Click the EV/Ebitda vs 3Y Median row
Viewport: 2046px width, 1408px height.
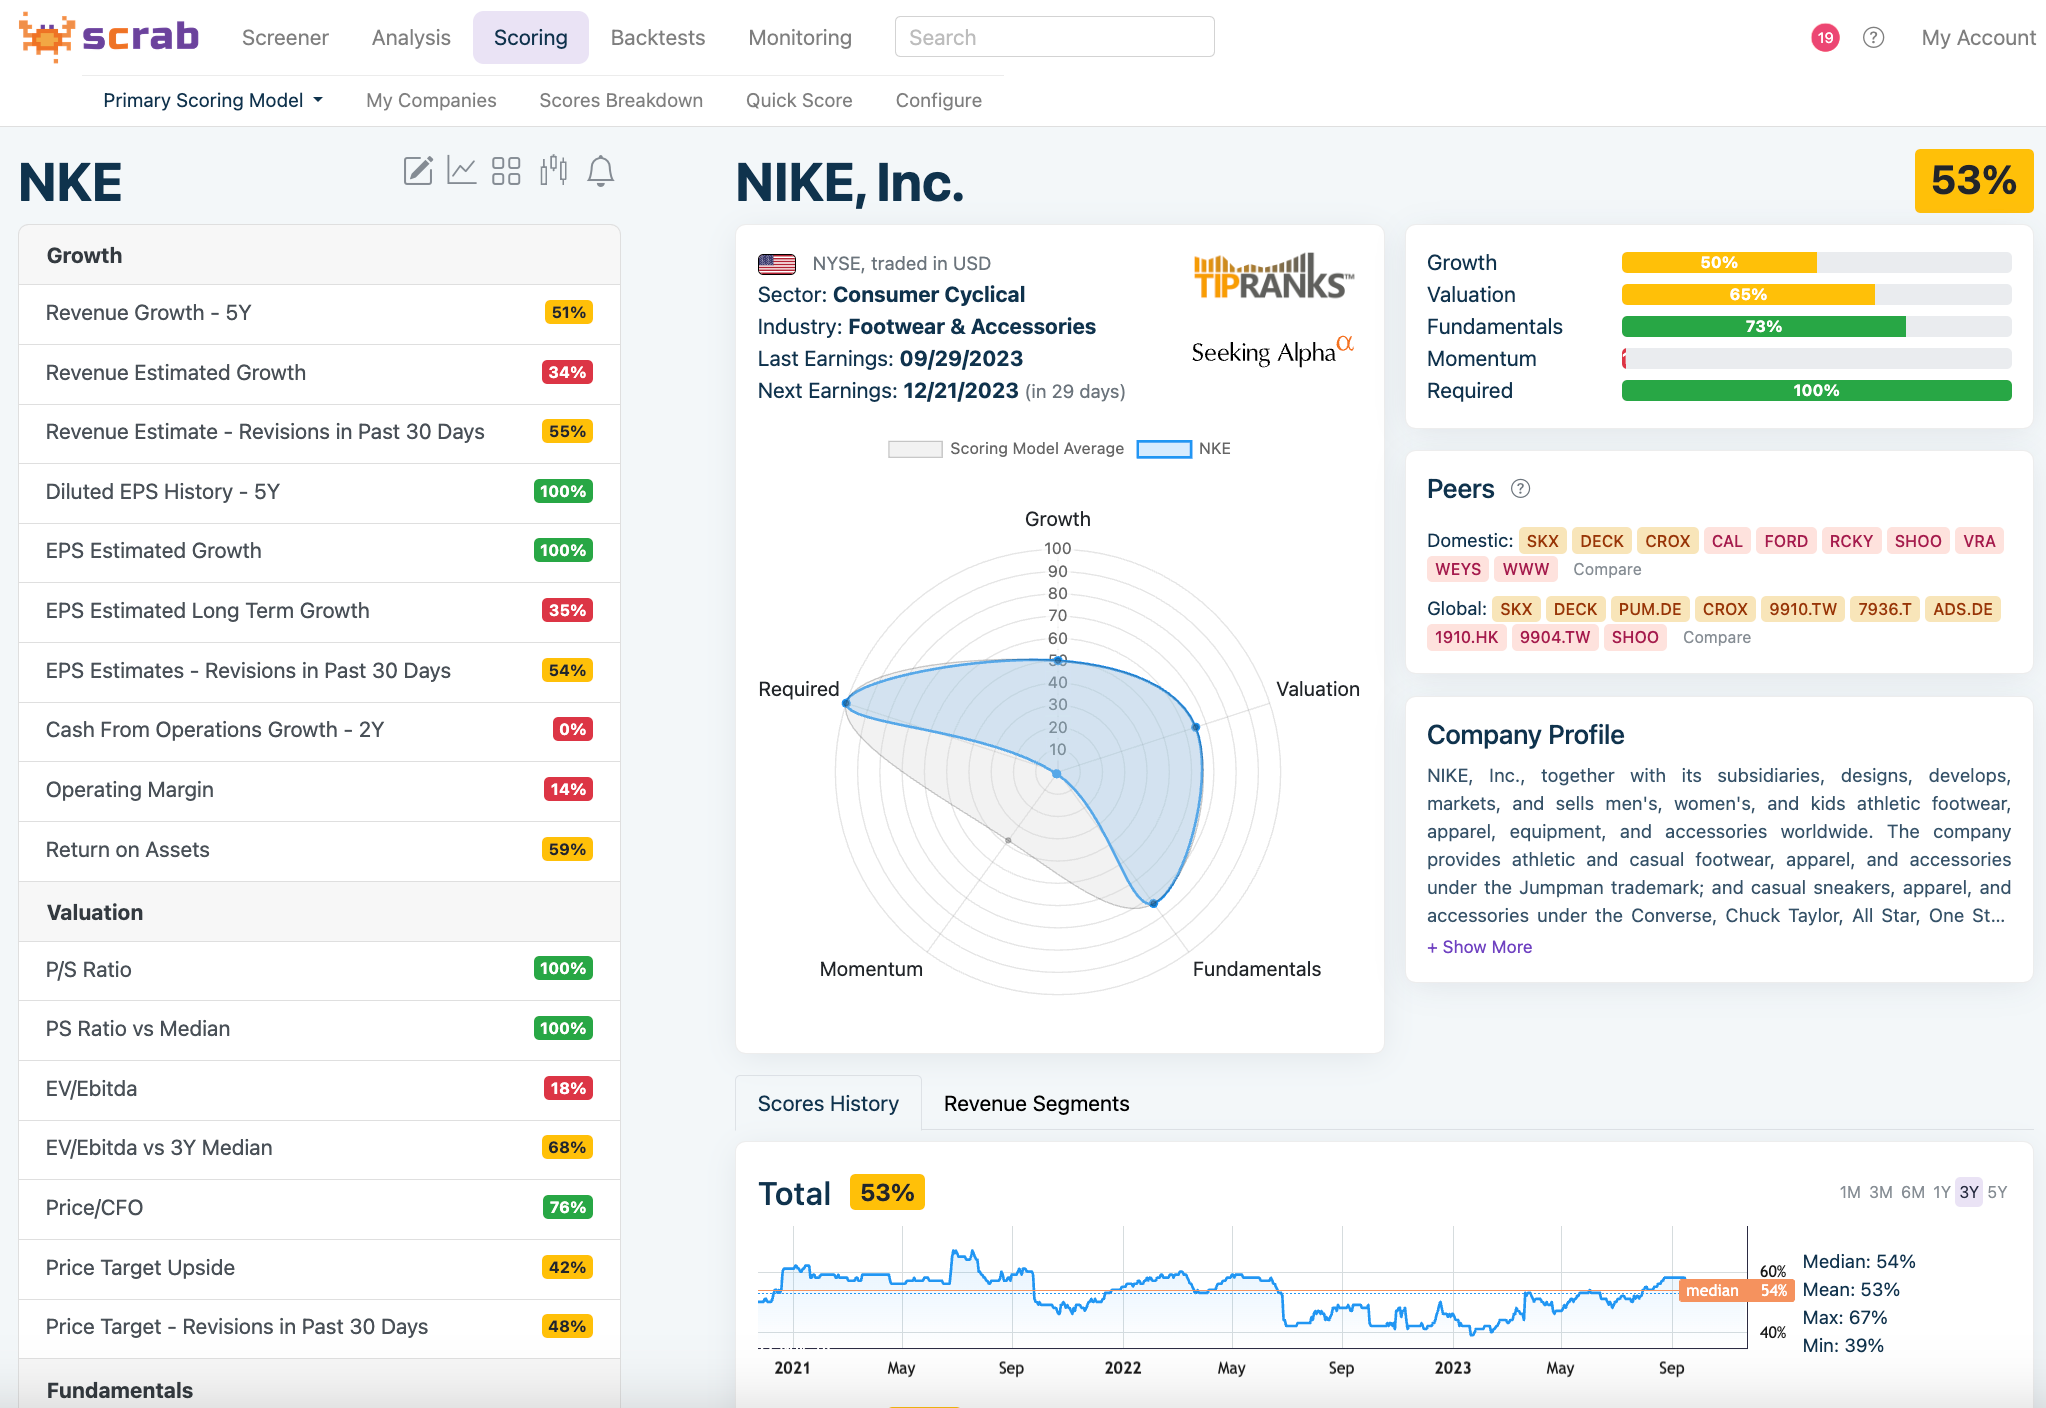point(319,1148)
